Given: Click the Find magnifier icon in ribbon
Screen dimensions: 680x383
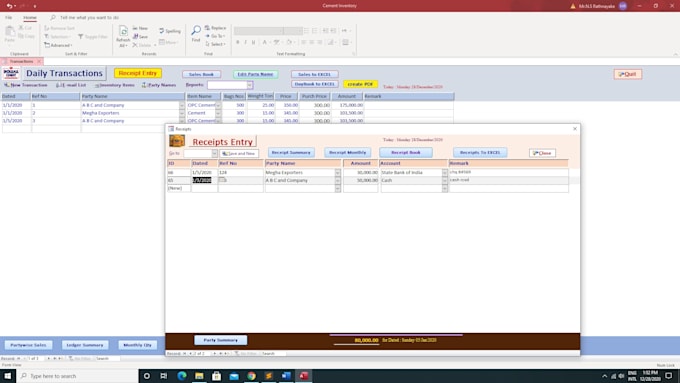Looking at the screenshot, I should pos(196,30).
